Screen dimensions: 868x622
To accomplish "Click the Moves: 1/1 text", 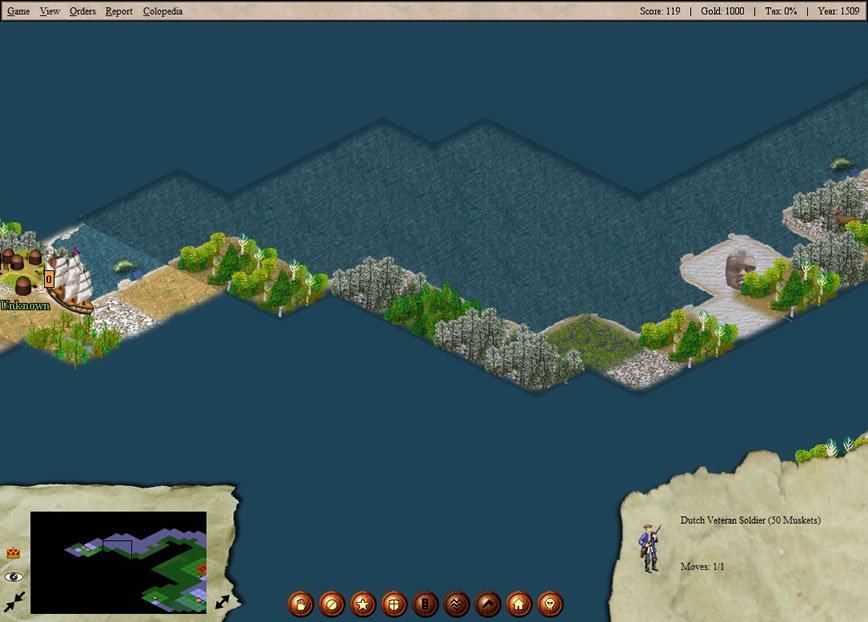I will tap(702, 567).
